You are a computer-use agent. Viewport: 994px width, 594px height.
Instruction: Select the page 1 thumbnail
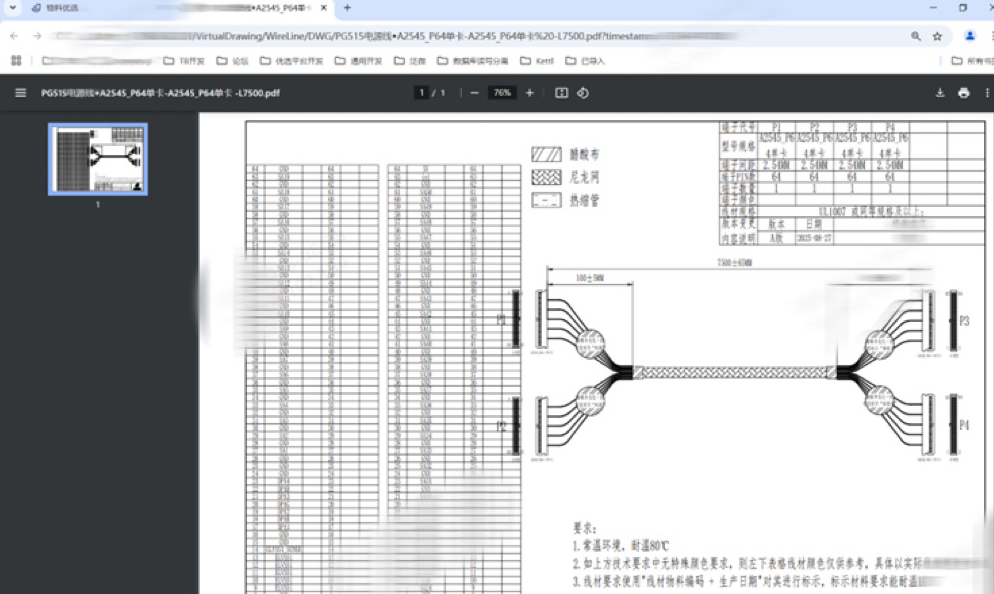pos(98,159)
